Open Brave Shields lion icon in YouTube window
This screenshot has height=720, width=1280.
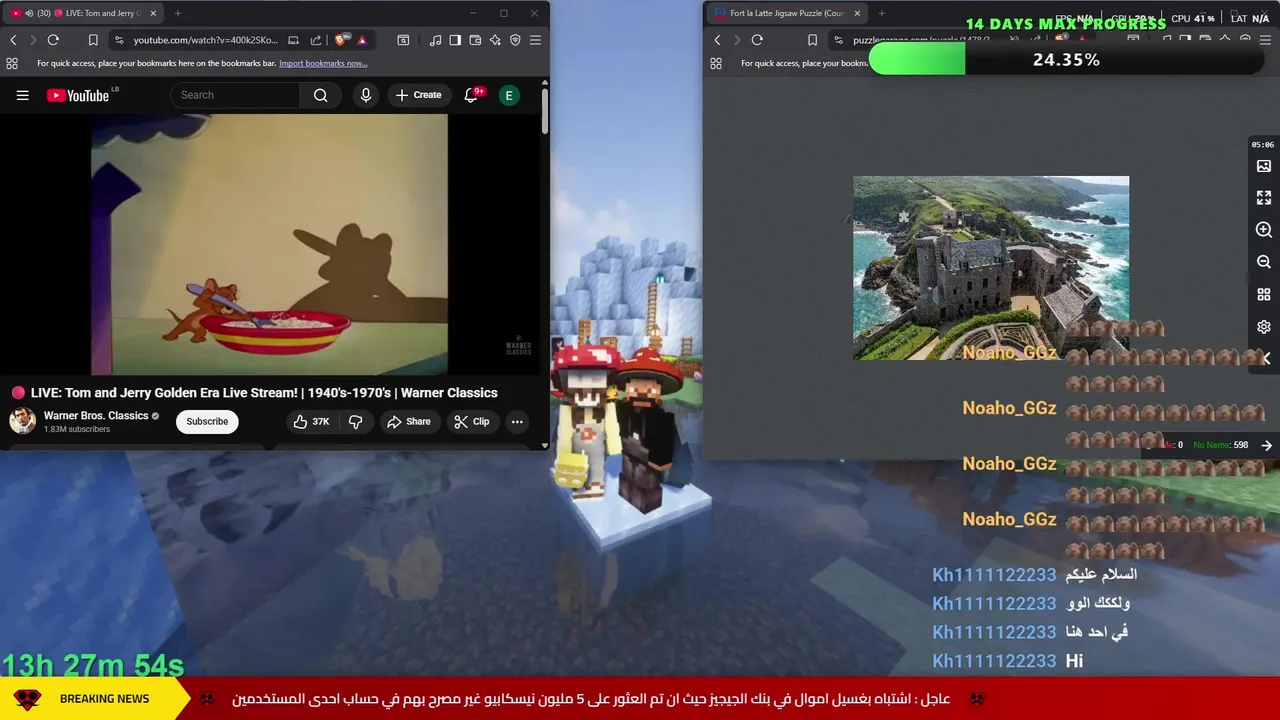click(x=342, y=40)
